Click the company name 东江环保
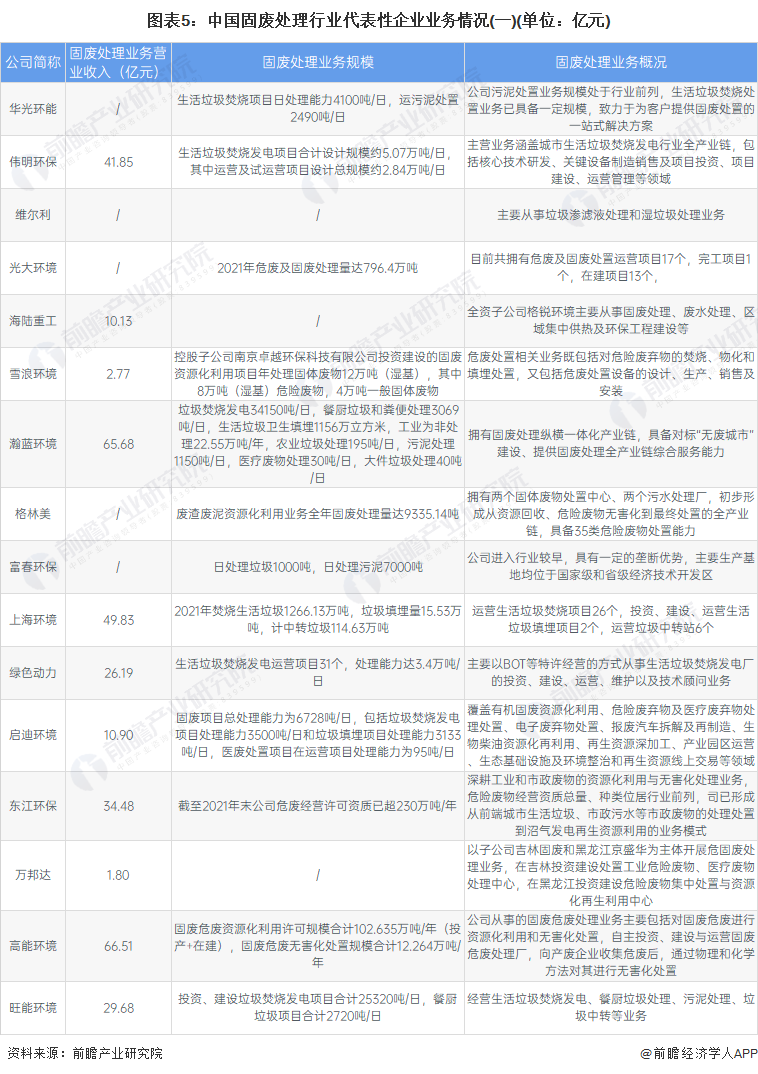 click(33, 806)
